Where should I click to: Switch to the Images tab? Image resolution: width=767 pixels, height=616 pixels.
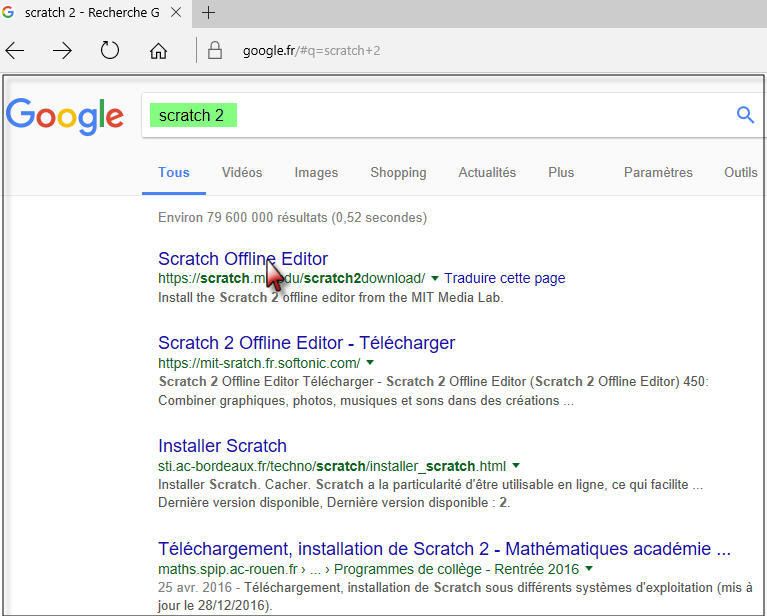coord(316,173)
